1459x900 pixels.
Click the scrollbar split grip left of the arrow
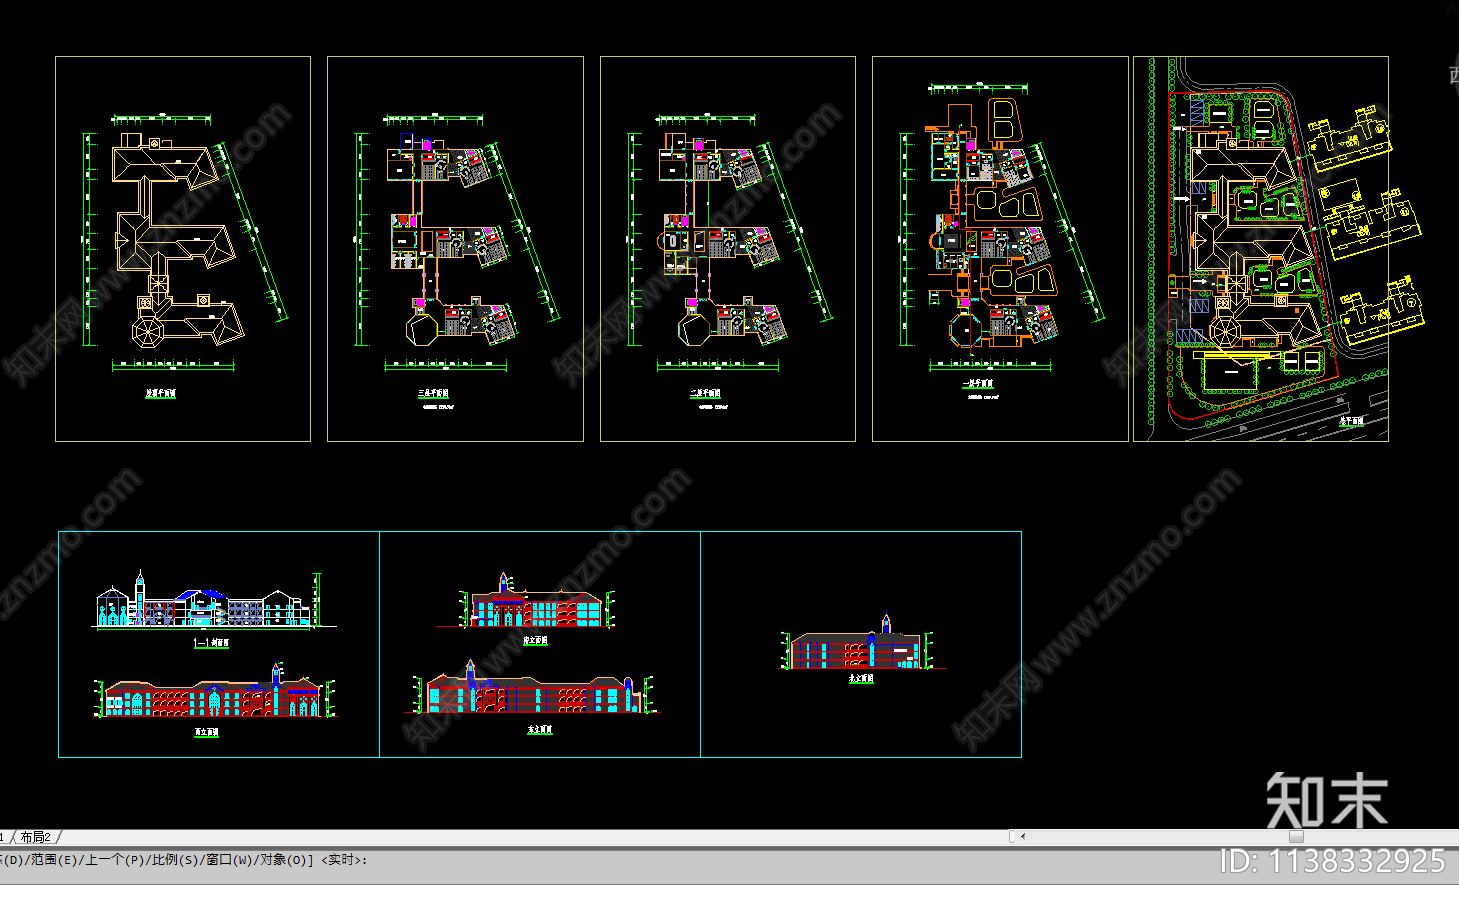(x=1012, y=837)
